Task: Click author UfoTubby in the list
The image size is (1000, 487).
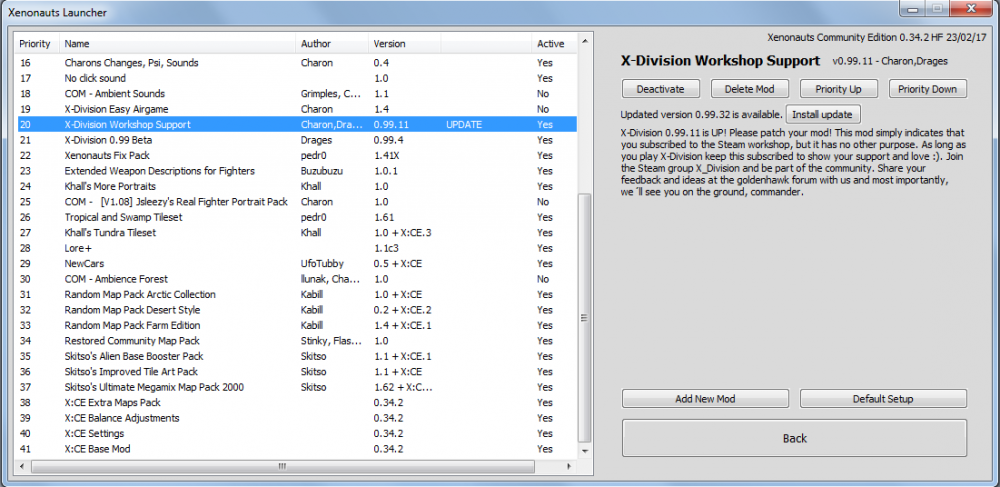Action: (x=321, y=263)
